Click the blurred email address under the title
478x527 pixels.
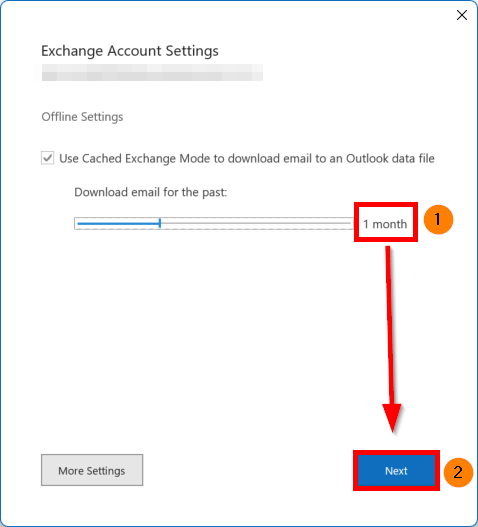[x=152, y=73]
